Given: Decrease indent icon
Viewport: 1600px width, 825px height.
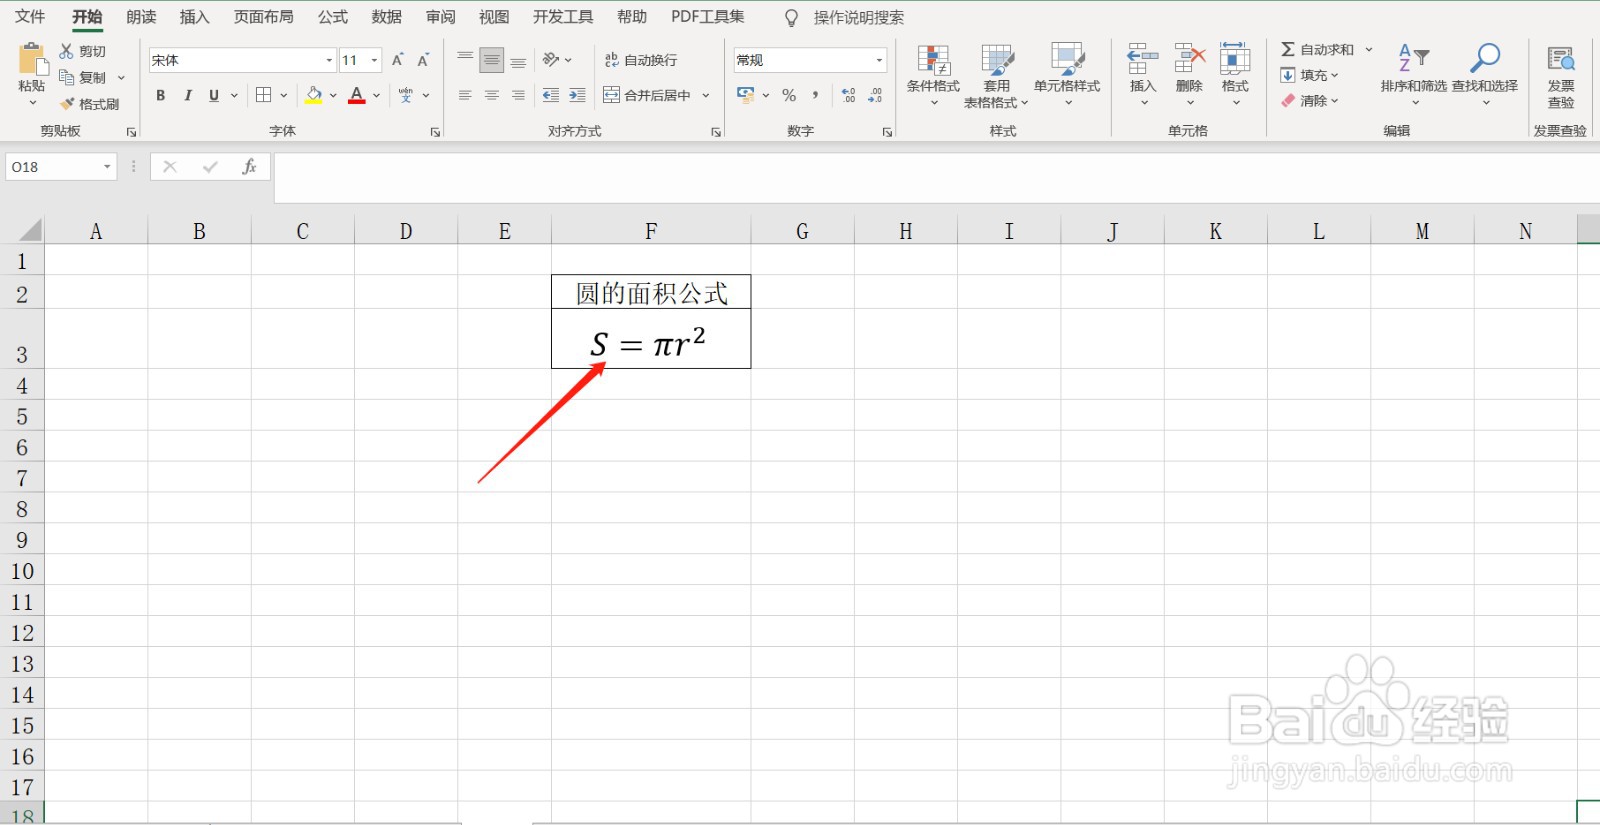Looking at the screenshot, I should coord(551,95).
